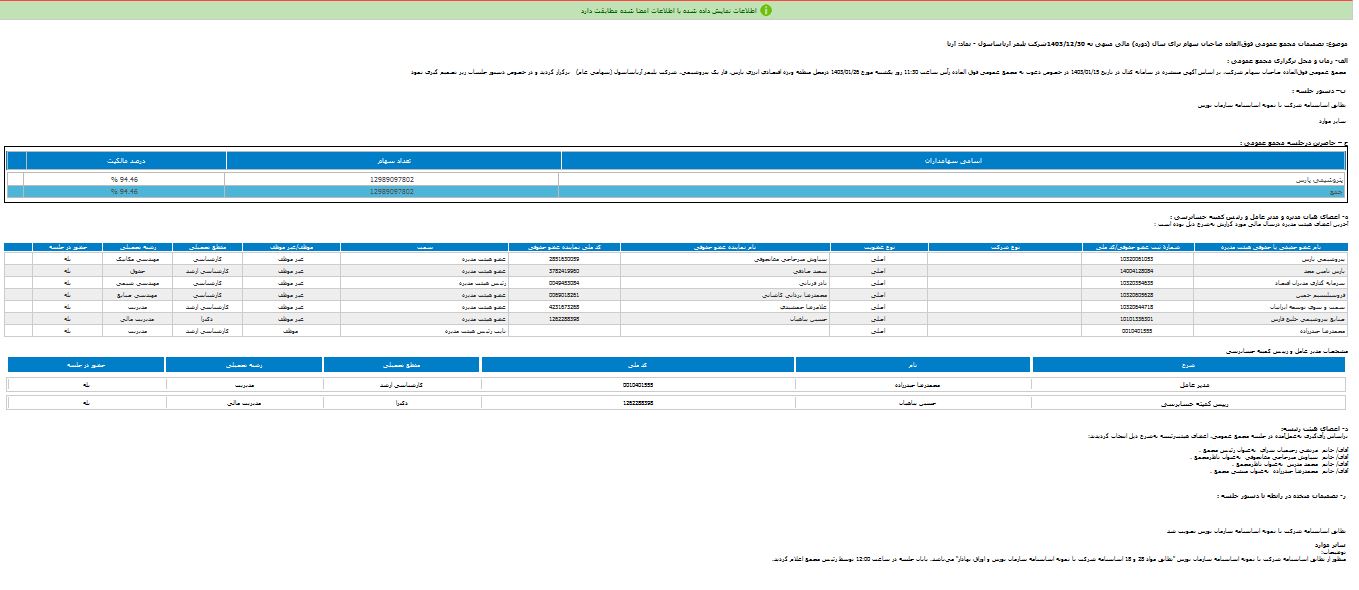Viewport: 1359px width, 590px height.
Task: Click the سمت column header in board table
Action: point(424,246)
